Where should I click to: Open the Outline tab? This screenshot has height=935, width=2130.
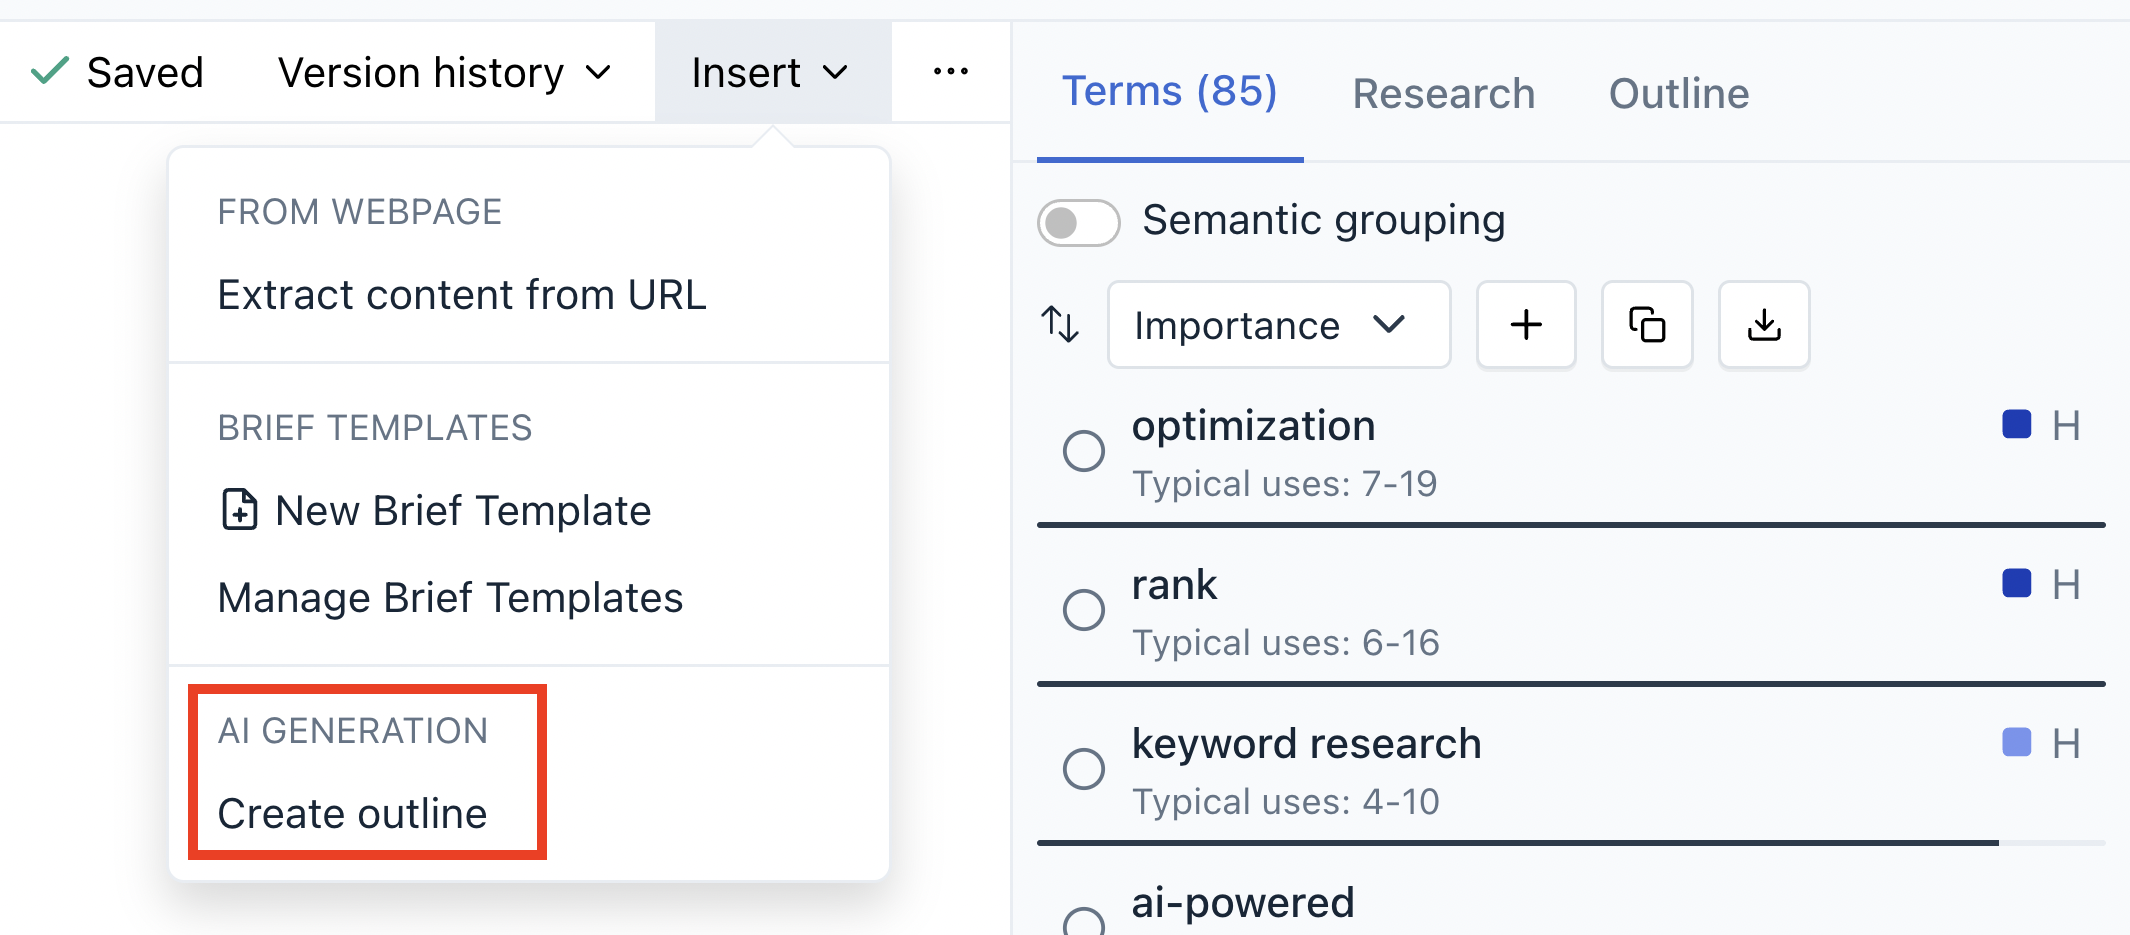[x=1678, y=92]
